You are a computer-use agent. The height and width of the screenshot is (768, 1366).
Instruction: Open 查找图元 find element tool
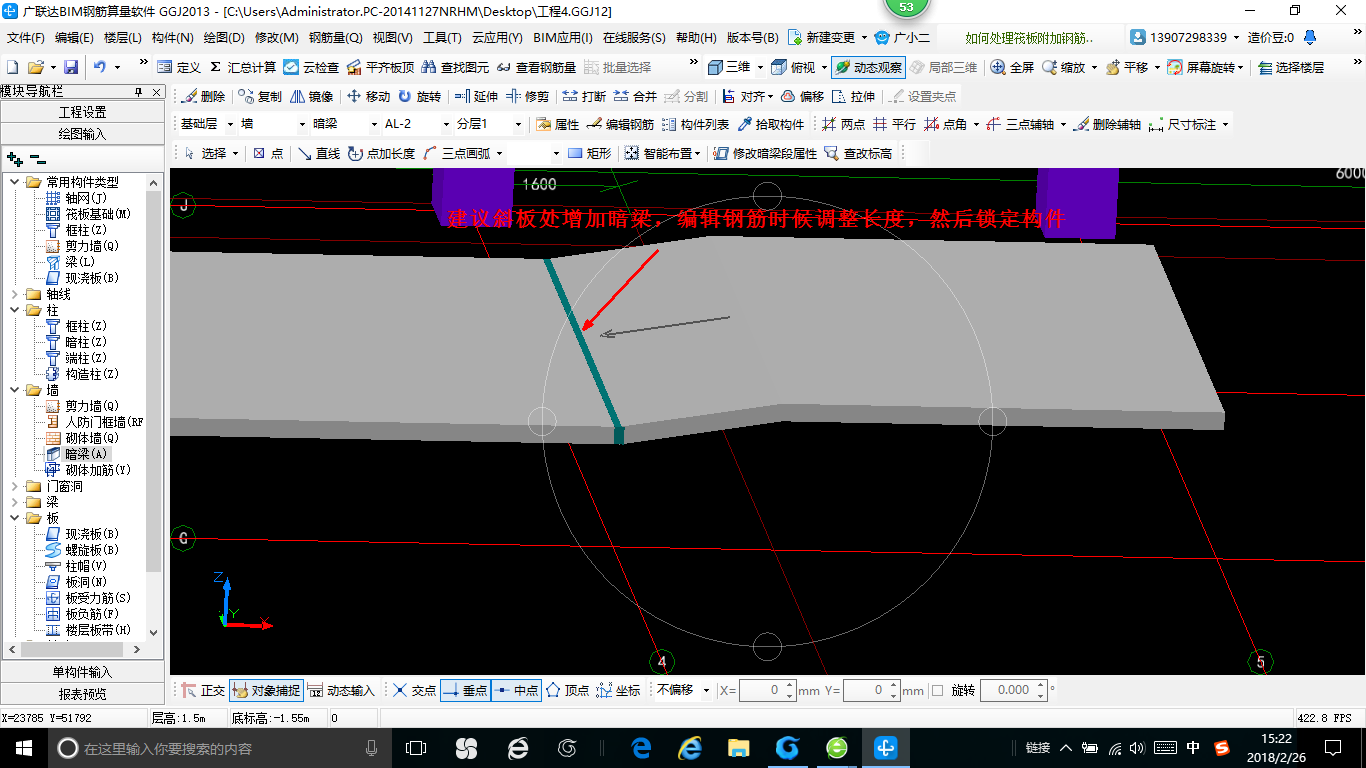click(x=455, y=67)
